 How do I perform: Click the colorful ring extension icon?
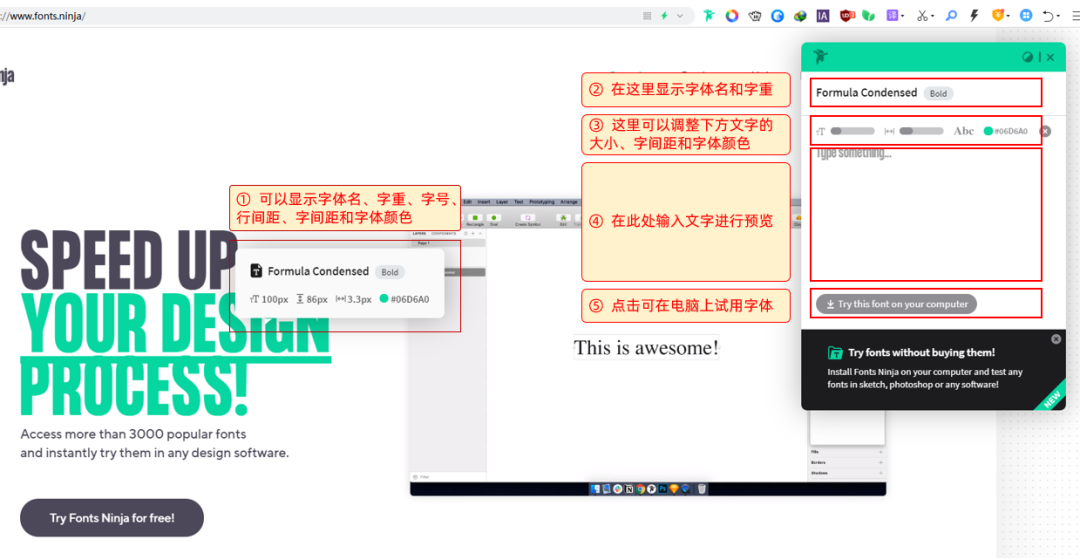point(731,15)
